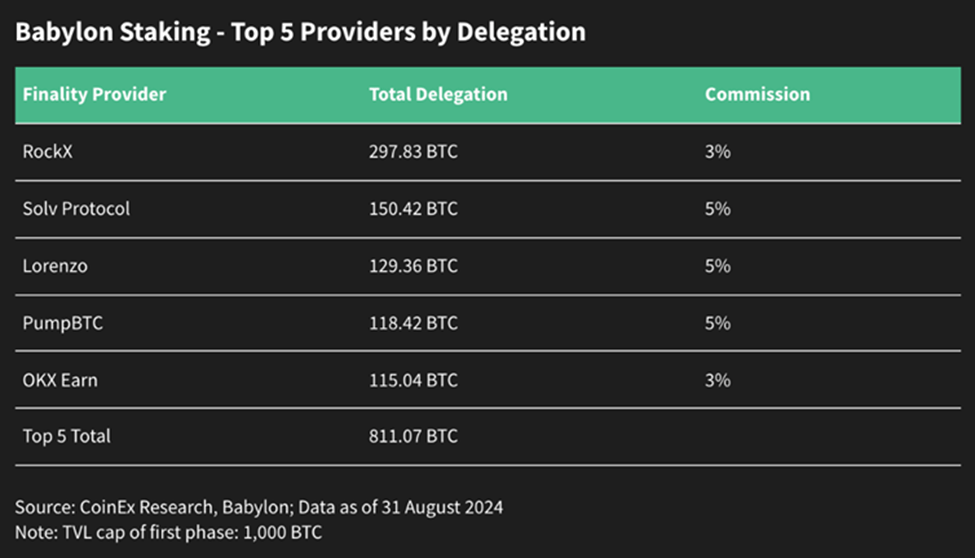The height and width of the screenshot is (558, 975).
Task: Select the Solv Protocol provider cell
Action: pyautogui.click(x=76, y=208)
